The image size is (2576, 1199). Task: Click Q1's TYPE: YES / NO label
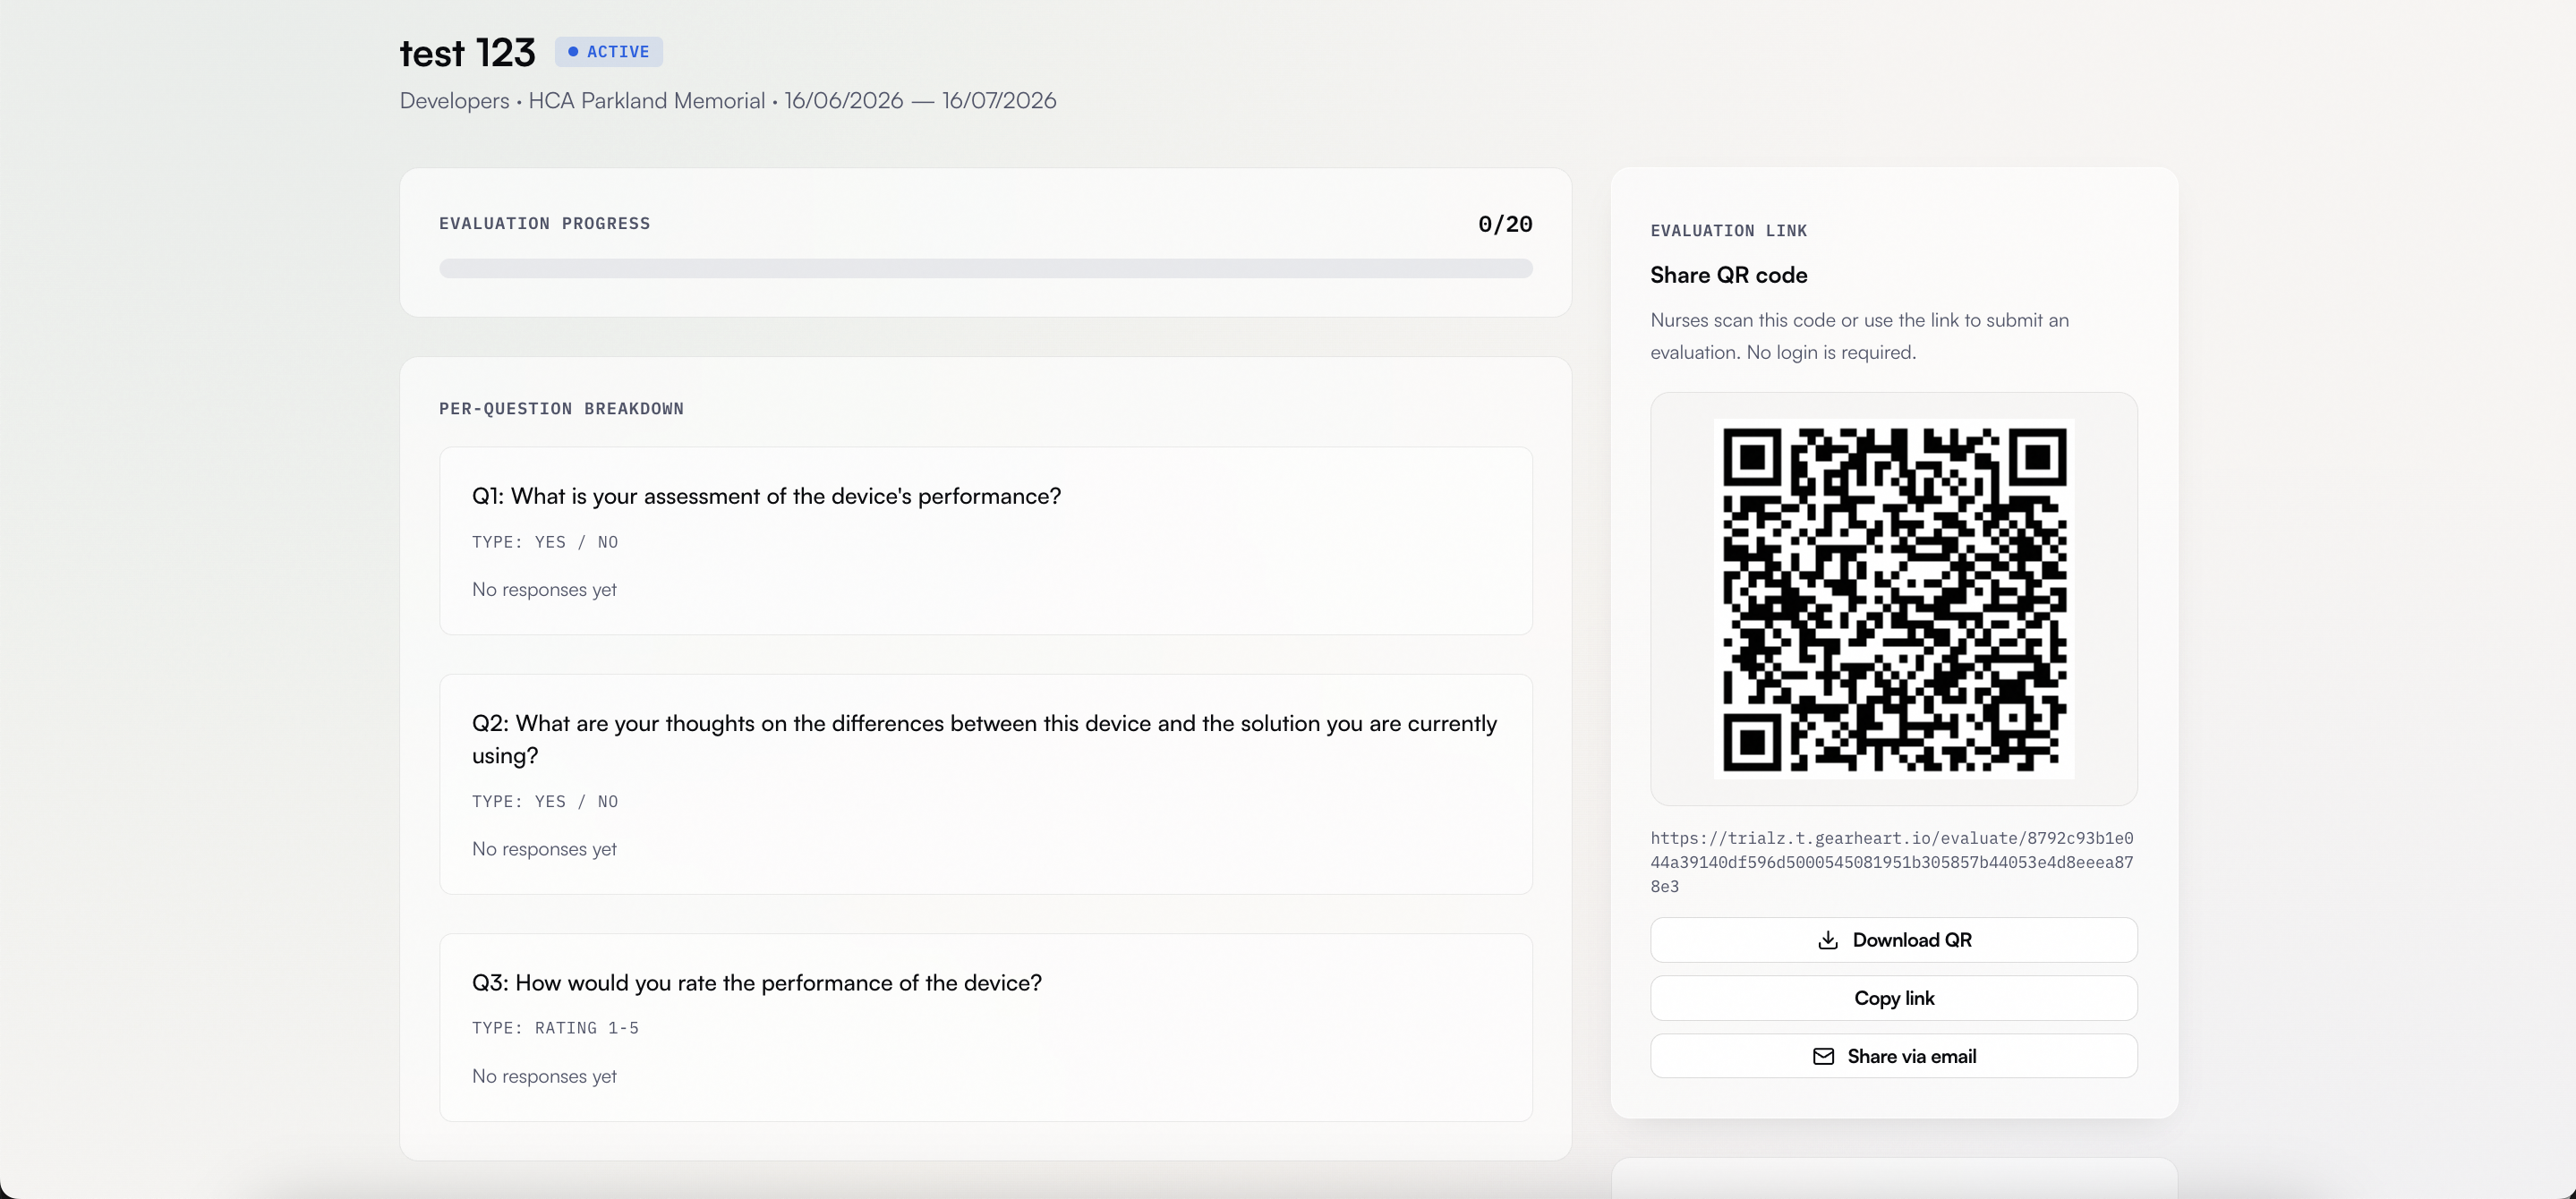click(x=545, y=542)
